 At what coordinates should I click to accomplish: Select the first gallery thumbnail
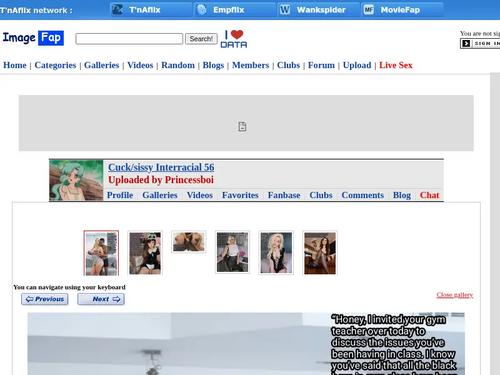pos(101,253)
